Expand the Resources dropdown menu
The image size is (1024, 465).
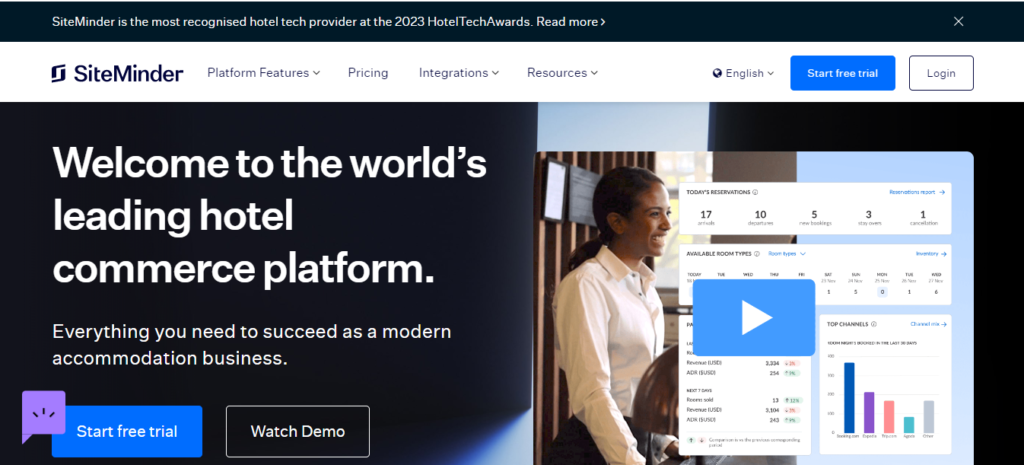pyautogui.click(x=562, y=72)
